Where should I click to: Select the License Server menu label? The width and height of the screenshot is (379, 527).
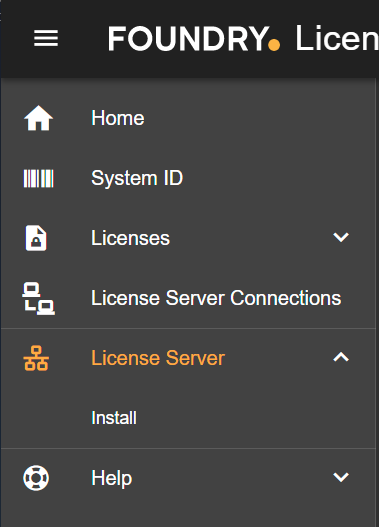158,358
